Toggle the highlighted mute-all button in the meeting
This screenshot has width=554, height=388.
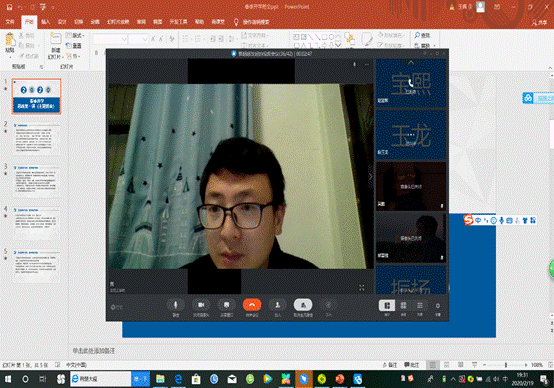[303, 305]
